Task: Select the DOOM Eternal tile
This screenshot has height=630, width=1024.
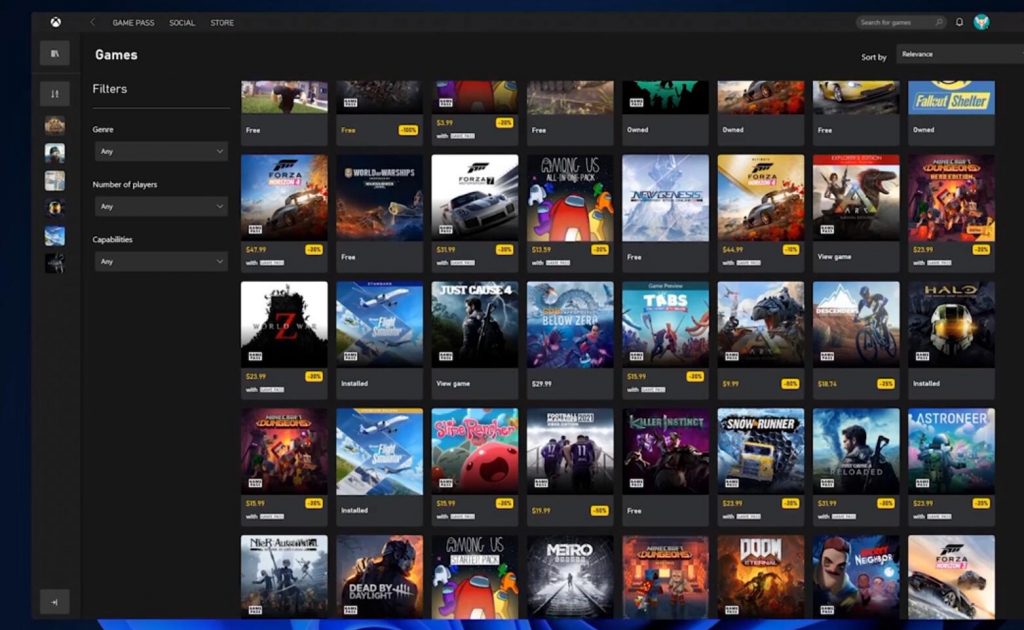Action: [x=761, y=576]
